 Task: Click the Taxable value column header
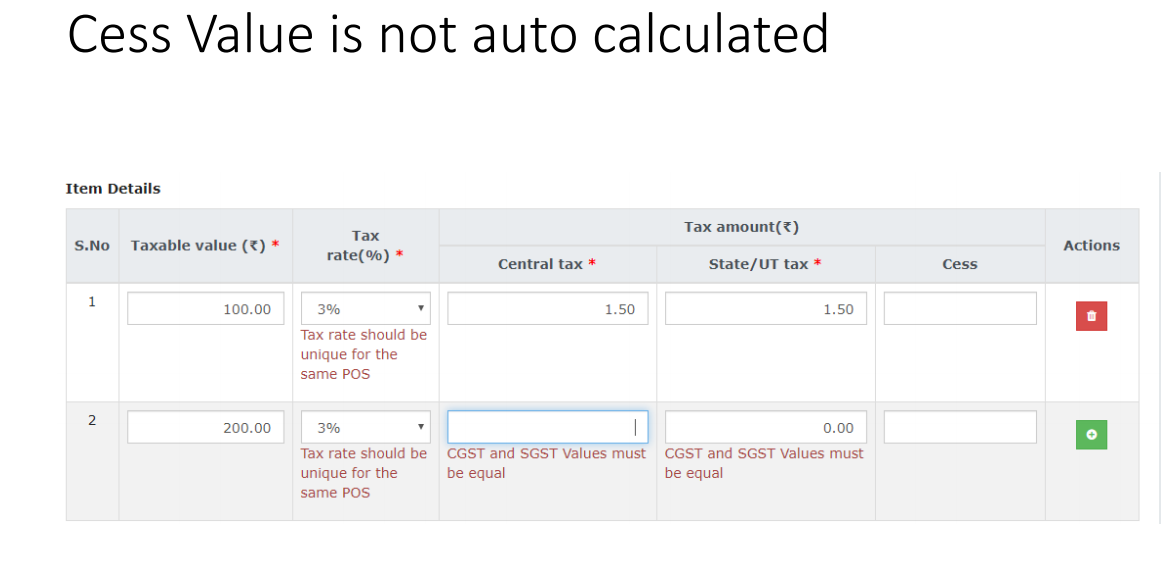(205, 245)
